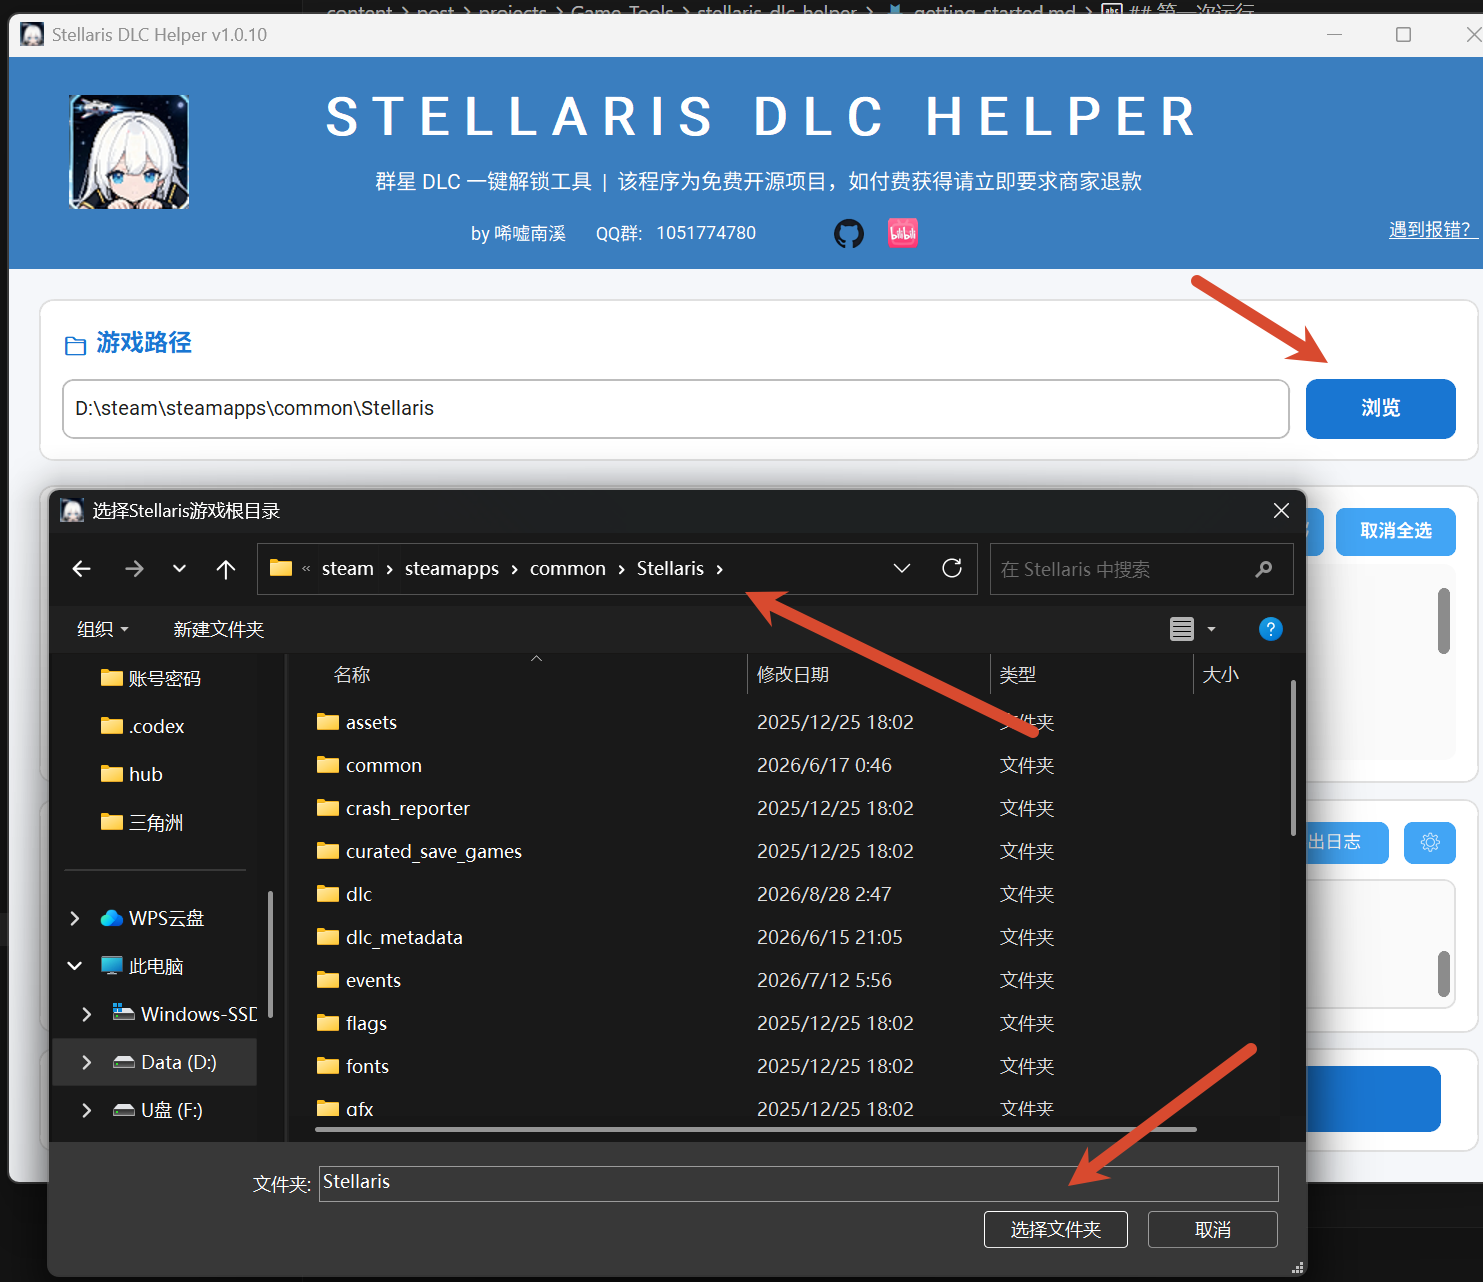Open the GitHub icon link
The height and width of the screenshot is (1282, 1483).
pyautogui.click(x=849, y=233)
